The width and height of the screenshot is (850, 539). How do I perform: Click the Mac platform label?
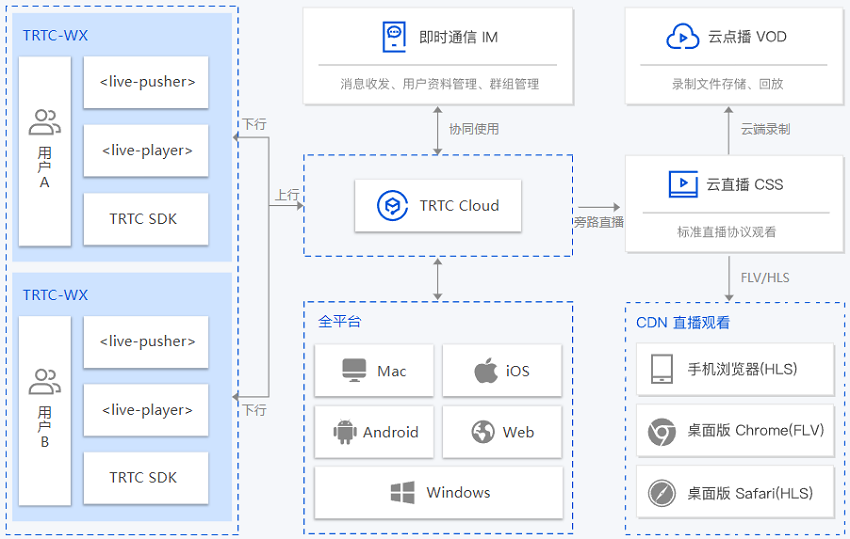pos(392,371)
